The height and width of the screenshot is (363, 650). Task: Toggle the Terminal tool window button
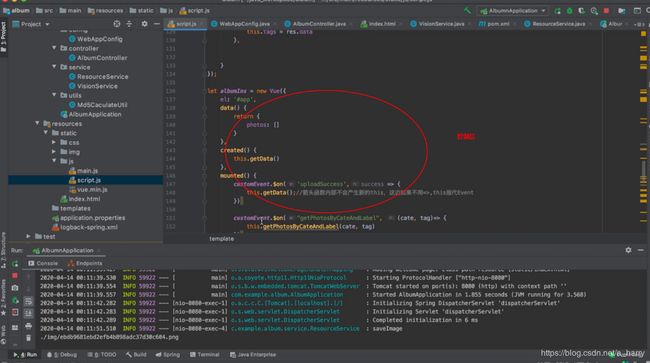click(x=204, y=355)
